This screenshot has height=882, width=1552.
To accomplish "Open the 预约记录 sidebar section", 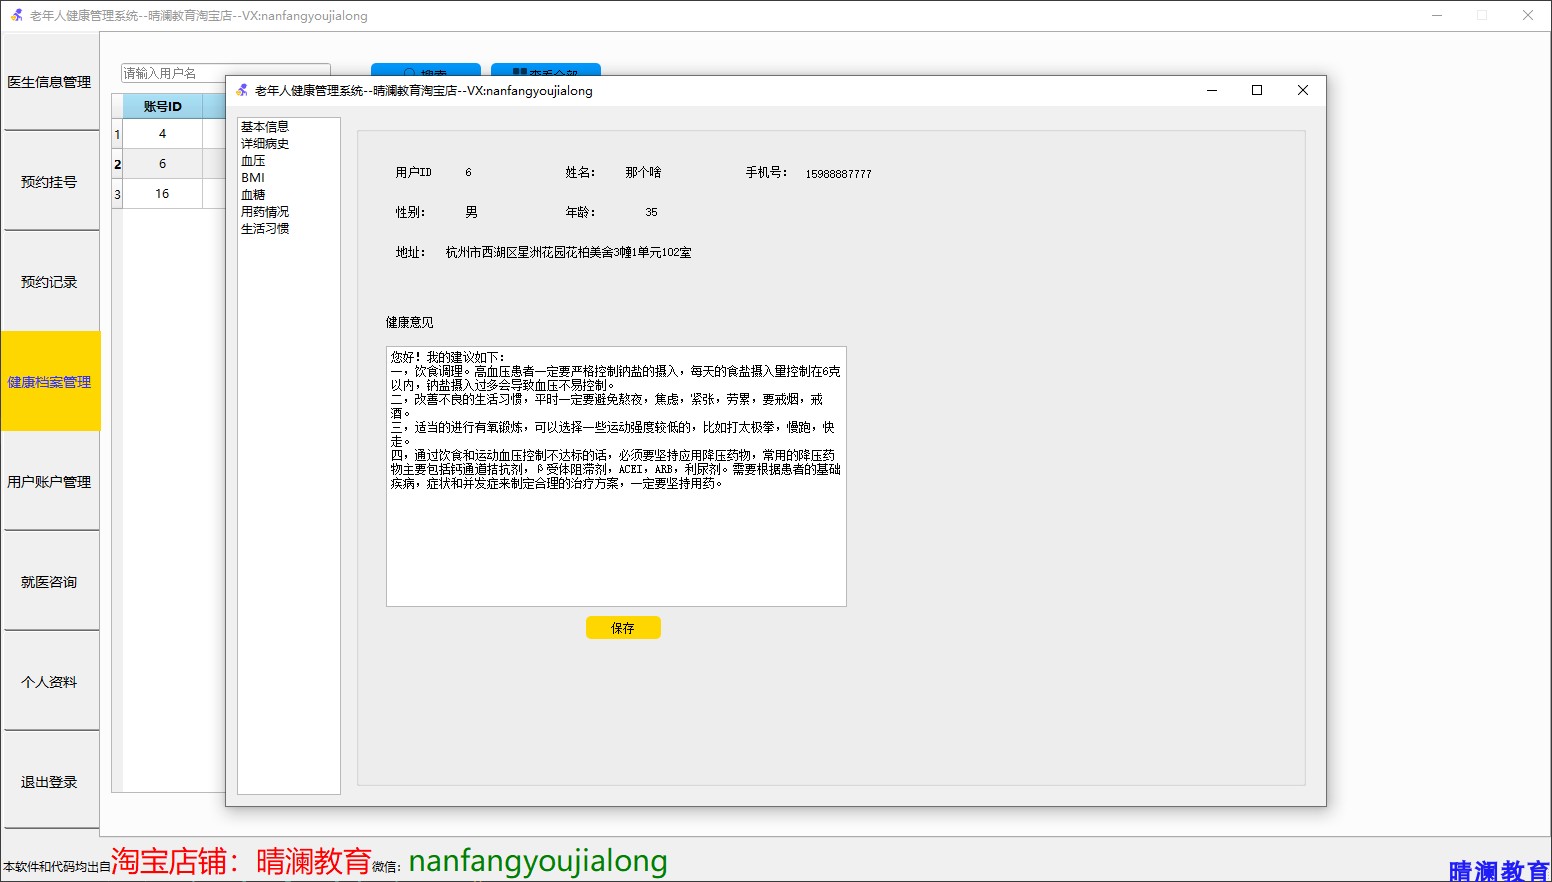I will [49, 282].
